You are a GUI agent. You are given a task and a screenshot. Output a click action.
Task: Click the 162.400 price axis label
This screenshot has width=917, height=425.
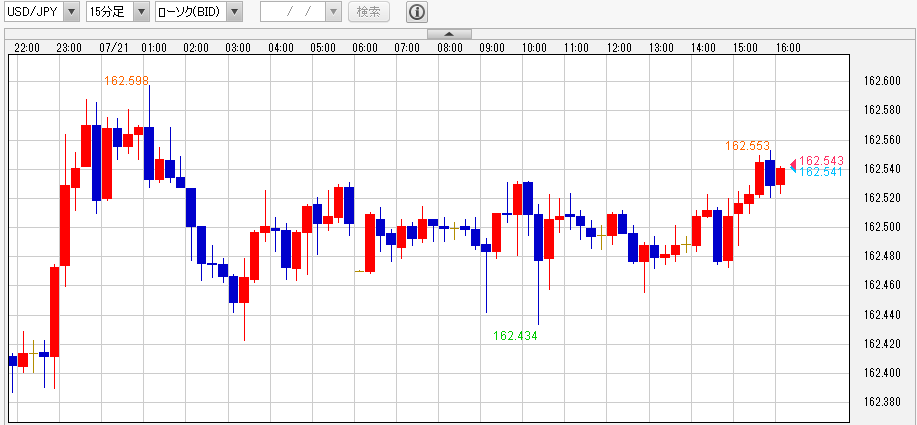coord(882,373)
